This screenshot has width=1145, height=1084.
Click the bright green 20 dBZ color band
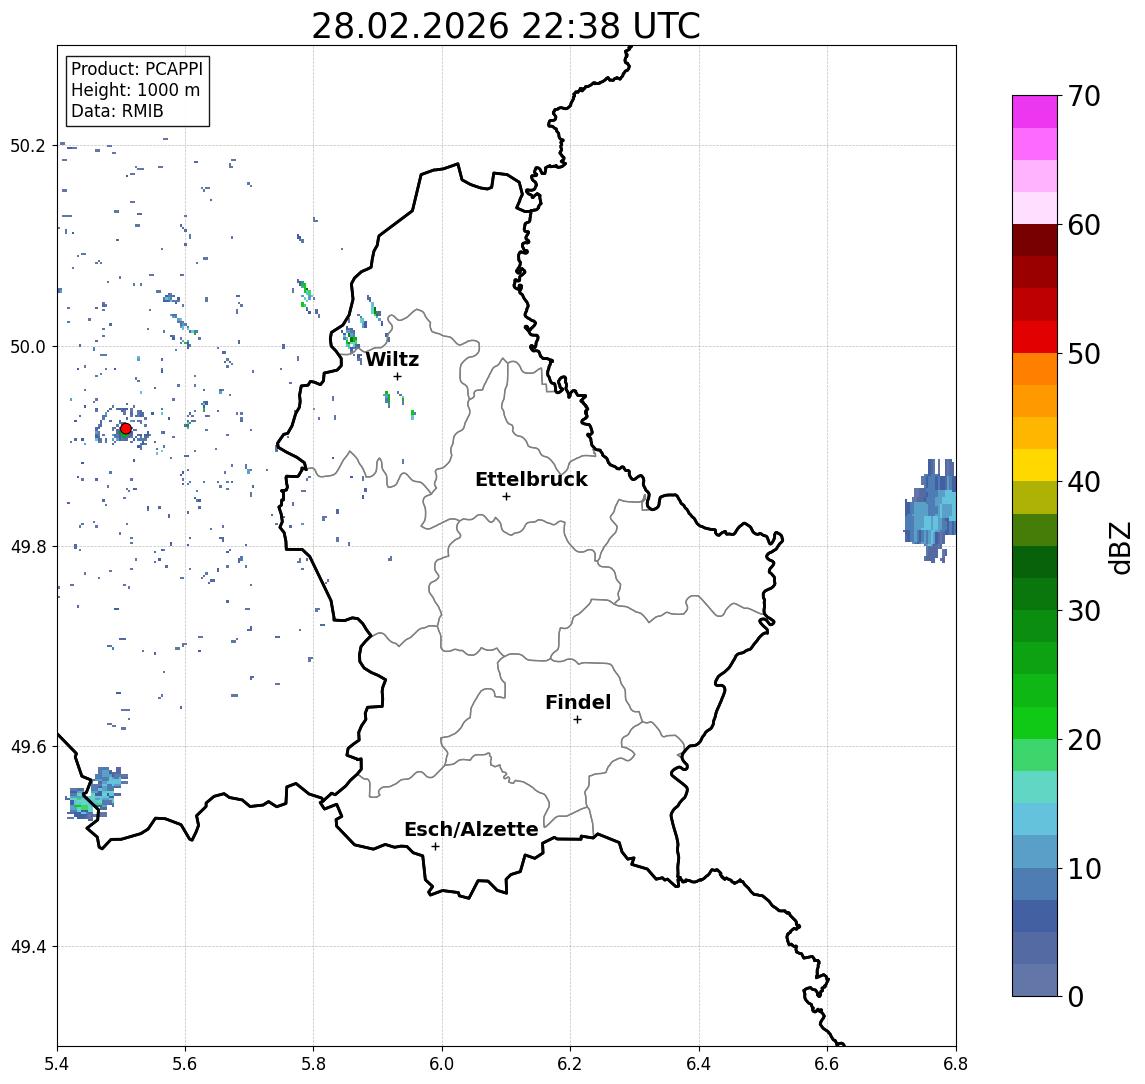[1035, 723]
